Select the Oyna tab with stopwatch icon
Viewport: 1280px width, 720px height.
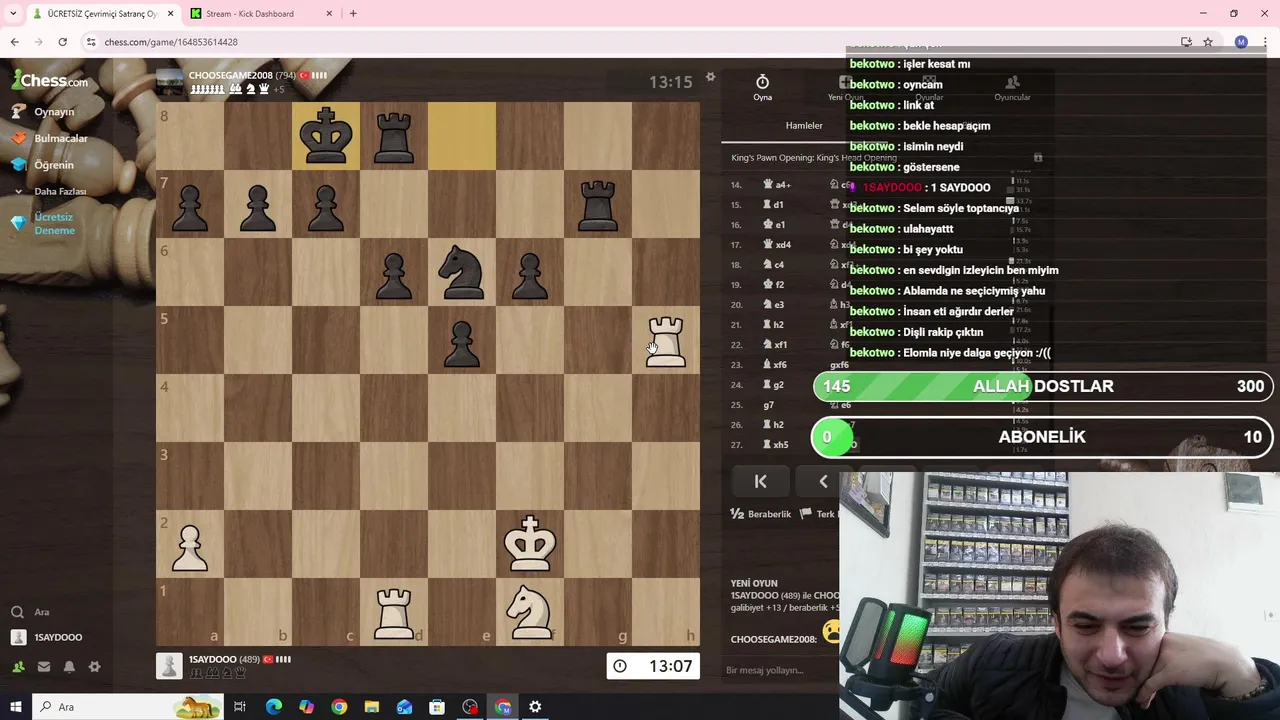762,87
